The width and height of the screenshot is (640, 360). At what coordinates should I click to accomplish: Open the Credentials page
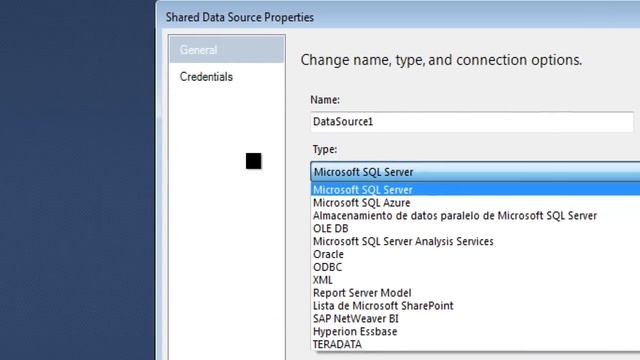pyautogui.click(x=206, y=77)
